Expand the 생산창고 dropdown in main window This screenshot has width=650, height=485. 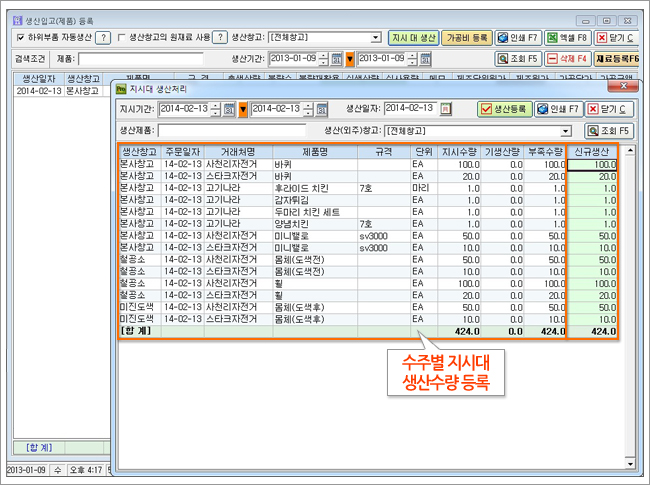point(376,38)
